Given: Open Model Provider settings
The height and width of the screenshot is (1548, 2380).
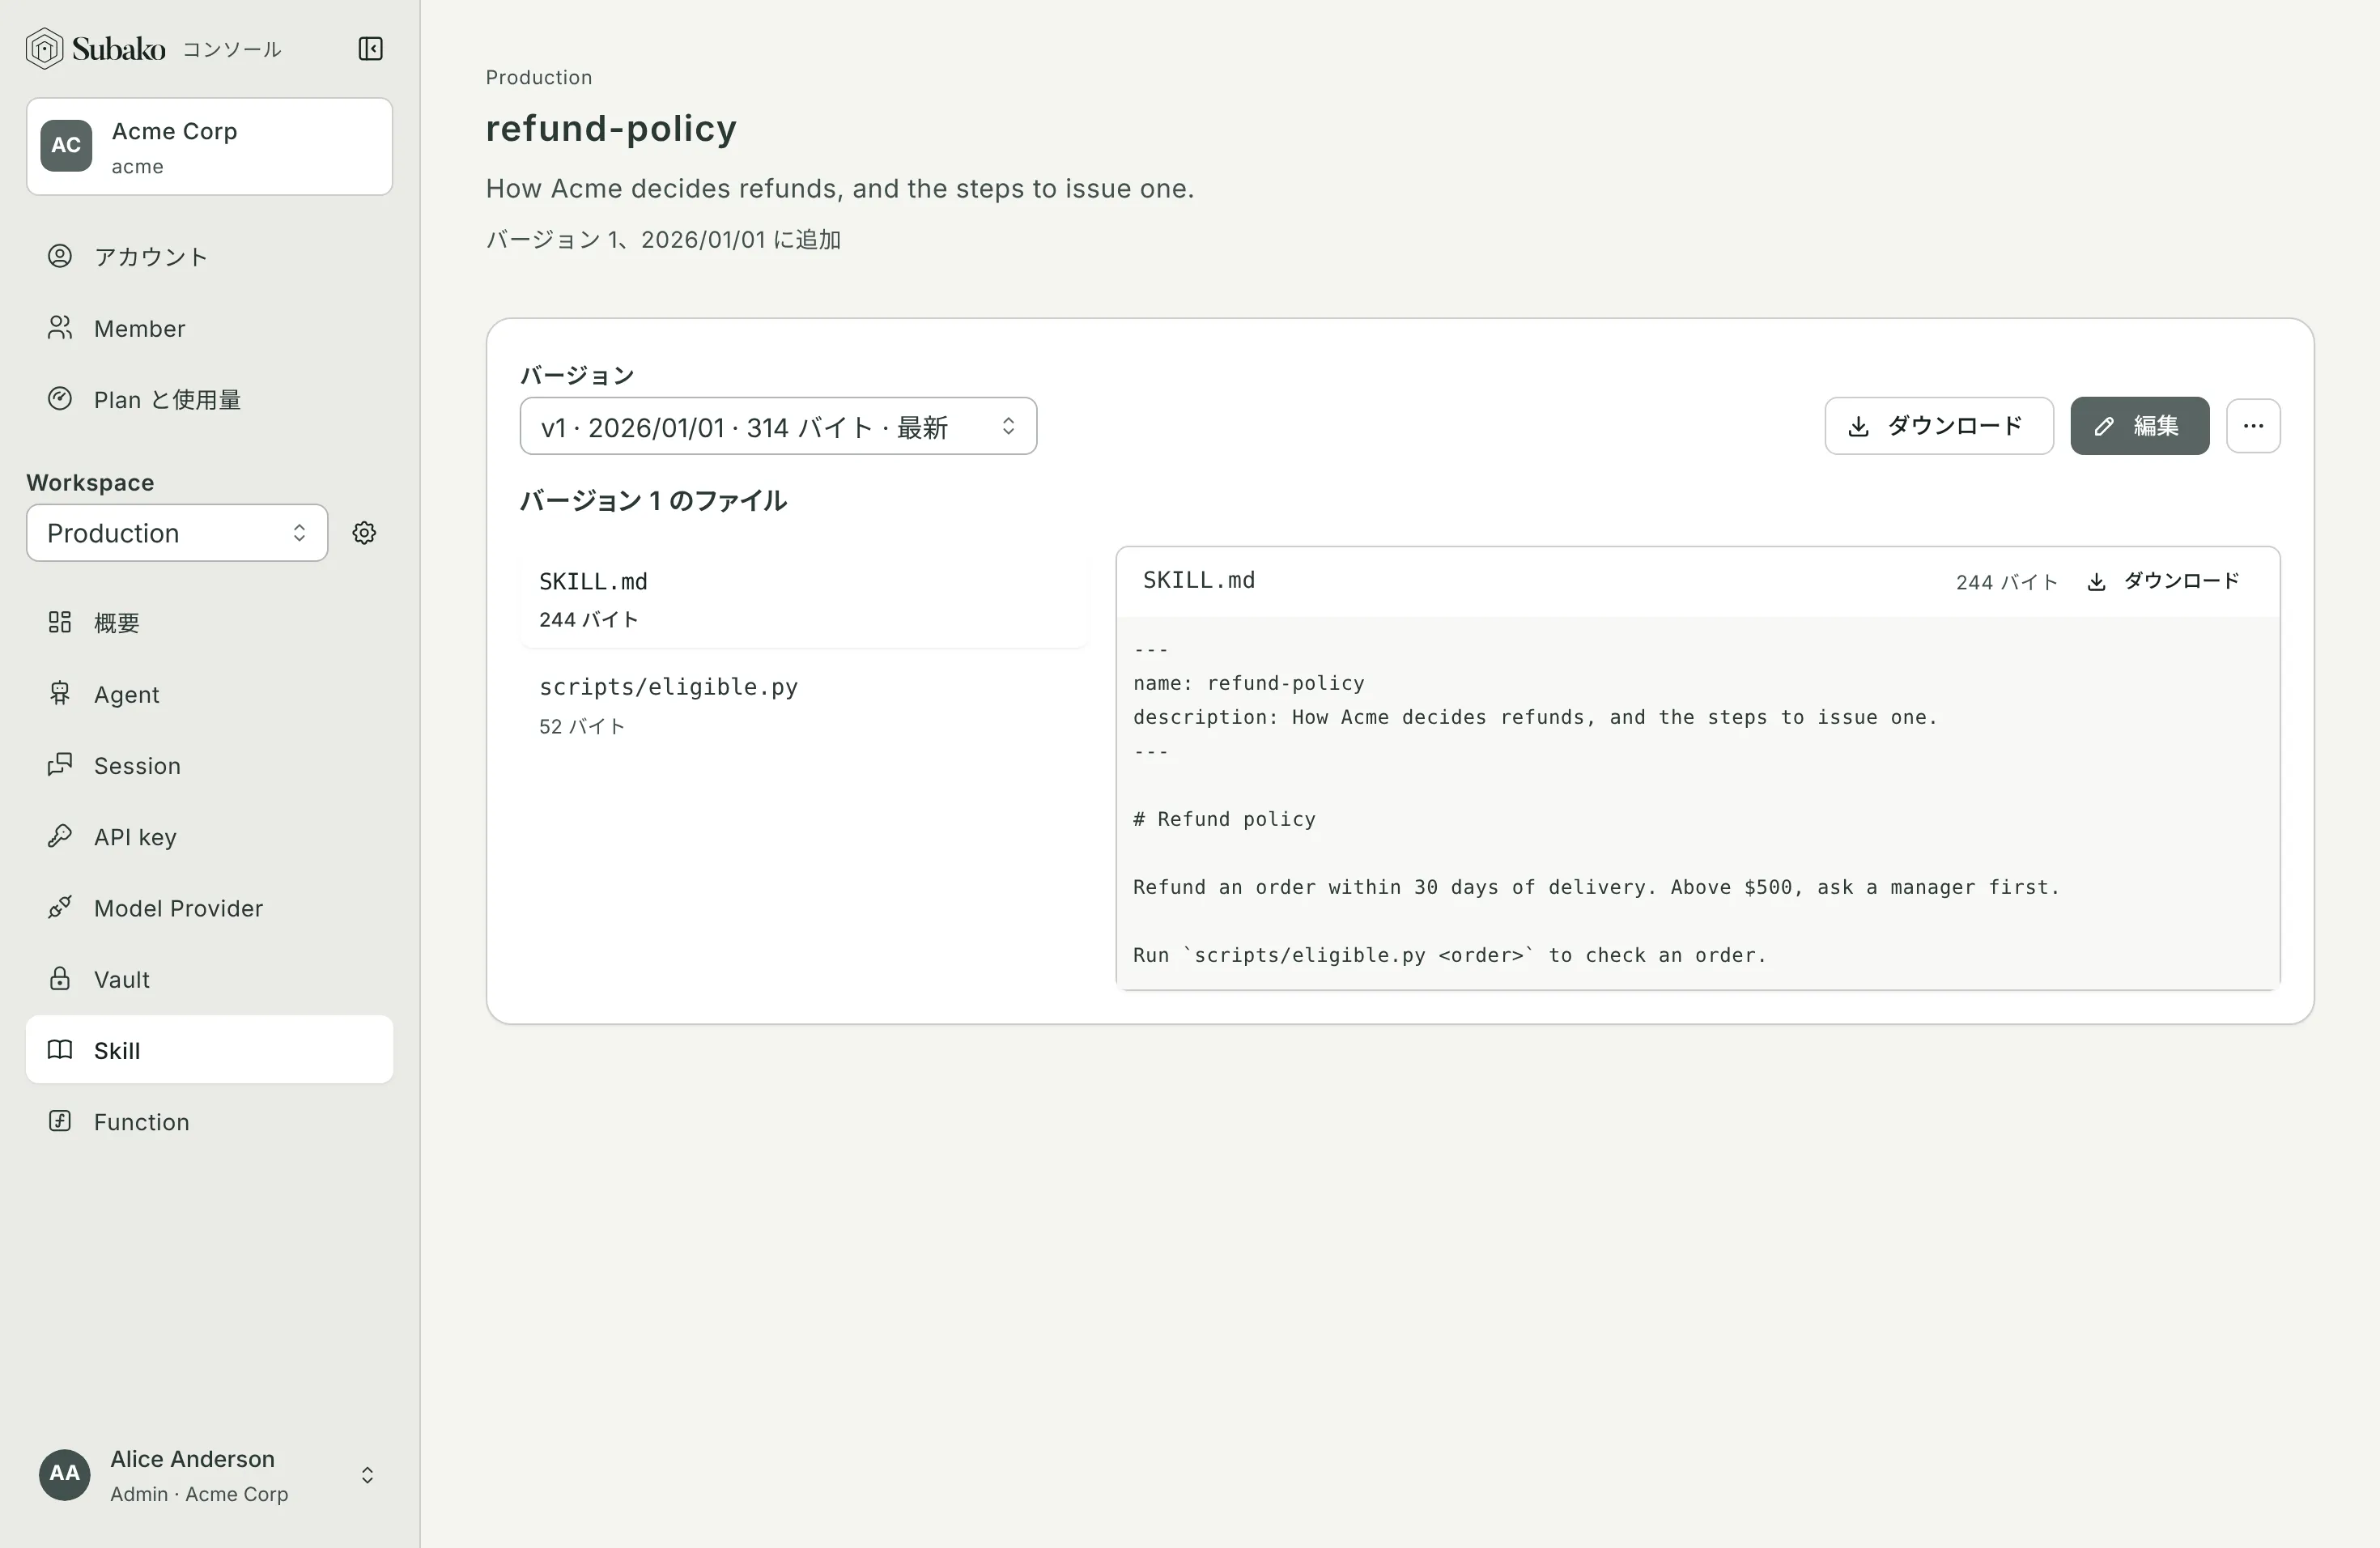Looking at the screenshot, I should (209, 908).
